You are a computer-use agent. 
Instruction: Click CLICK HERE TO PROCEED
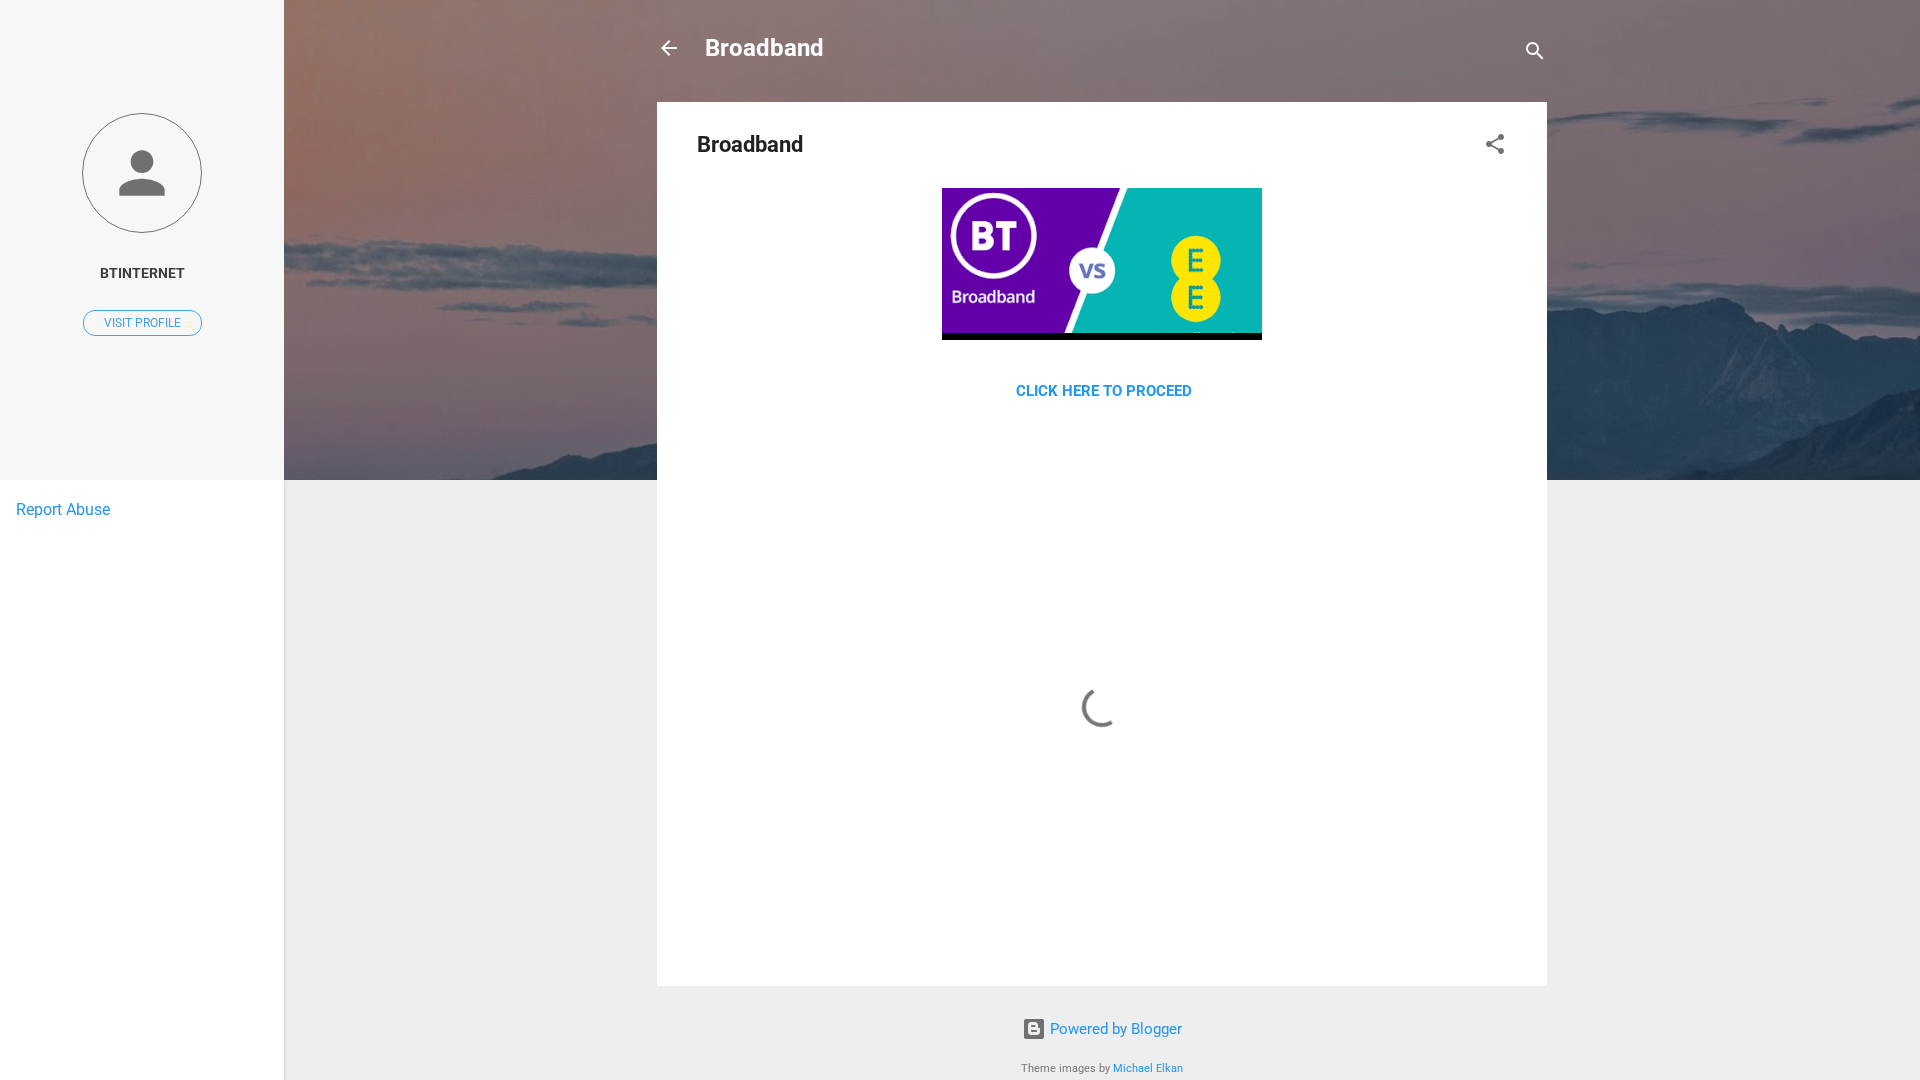tap(1103, 390)
